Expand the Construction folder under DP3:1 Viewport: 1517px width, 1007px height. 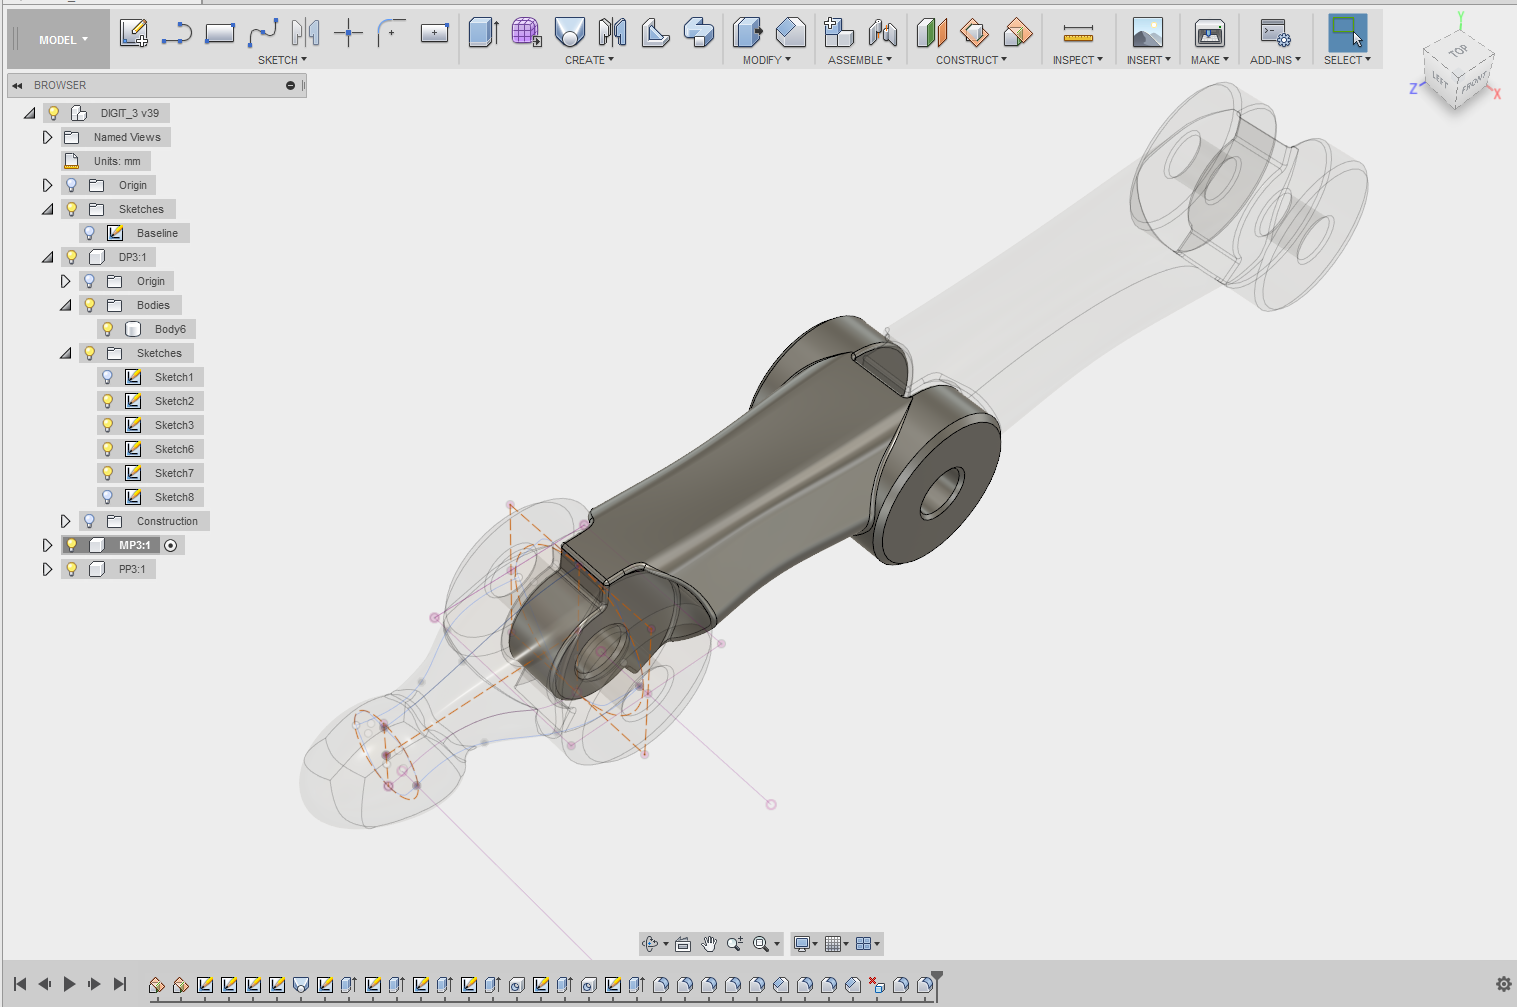click(66, 520)
